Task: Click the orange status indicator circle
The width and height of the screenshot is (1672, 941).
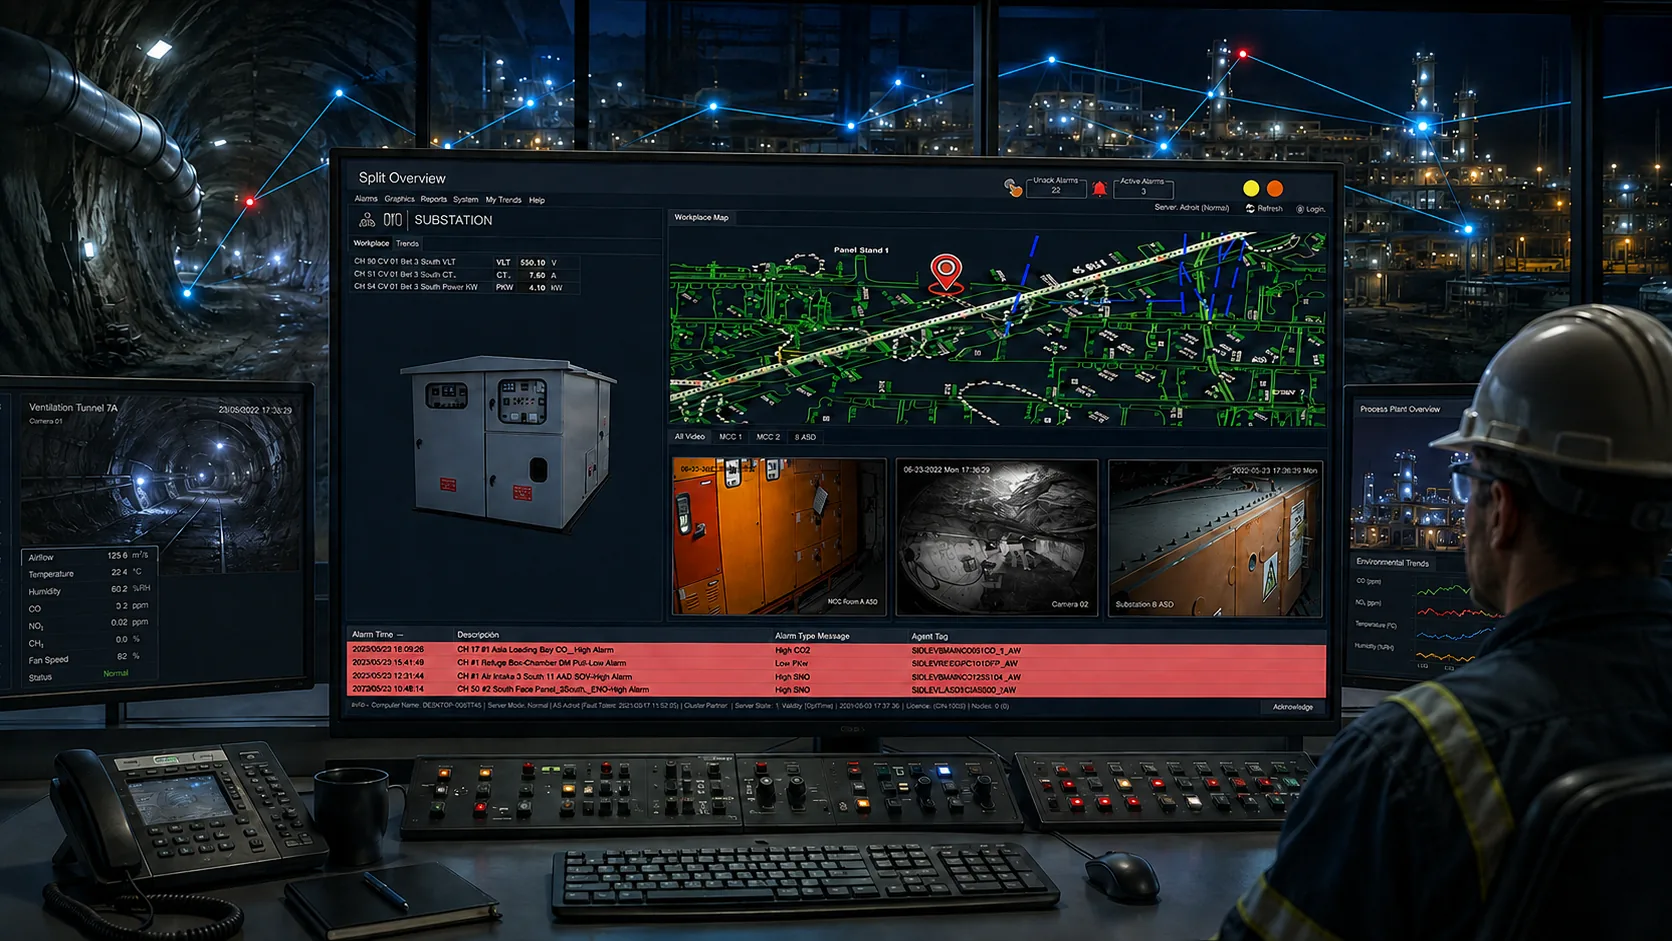Action: point(1275,188)
